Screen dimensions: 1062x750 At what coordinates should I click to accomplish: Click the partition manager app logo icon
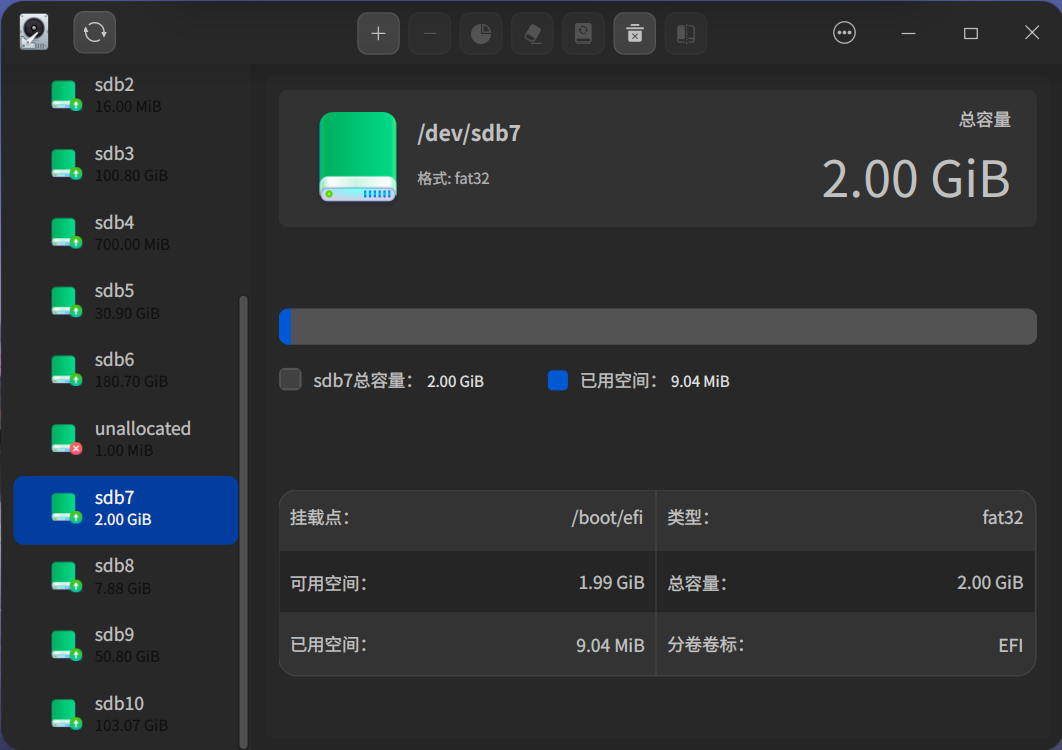point(34,33)
